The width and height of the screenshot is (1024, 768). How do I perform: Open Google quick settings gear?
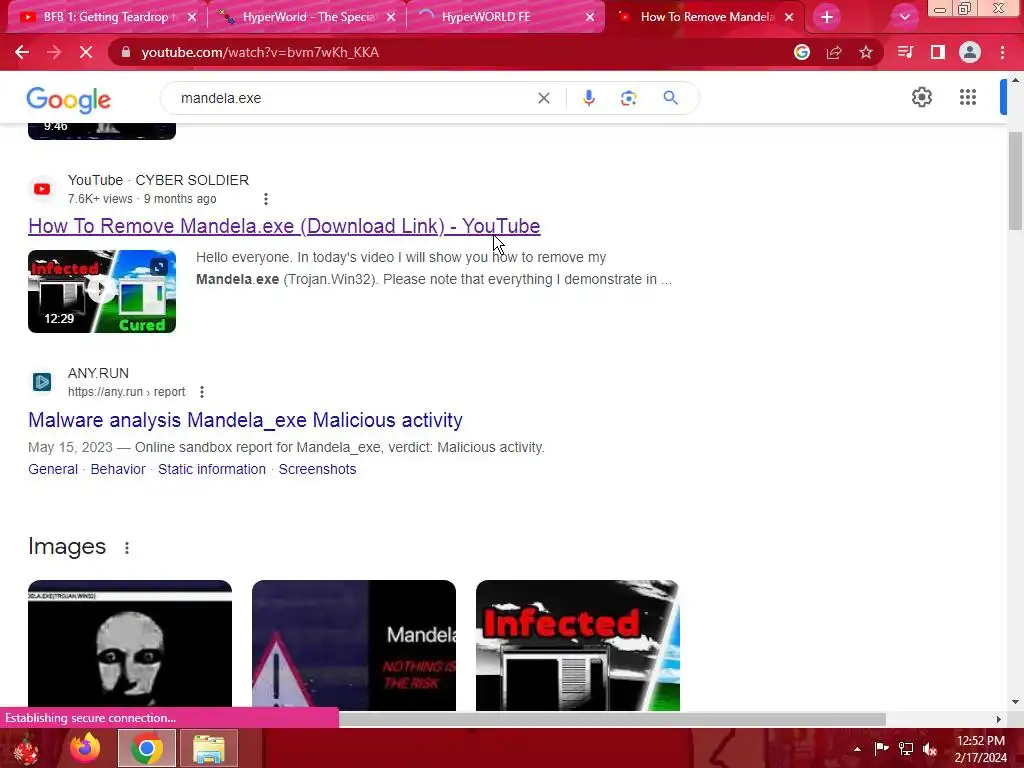coord(921,97)
